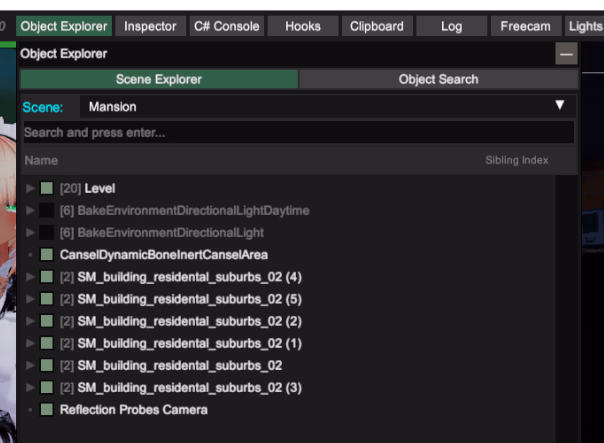Minimize the Object Explorer panel
This screenshot has height=443, width=604.
pyautogui.click(x=566, y=54)
